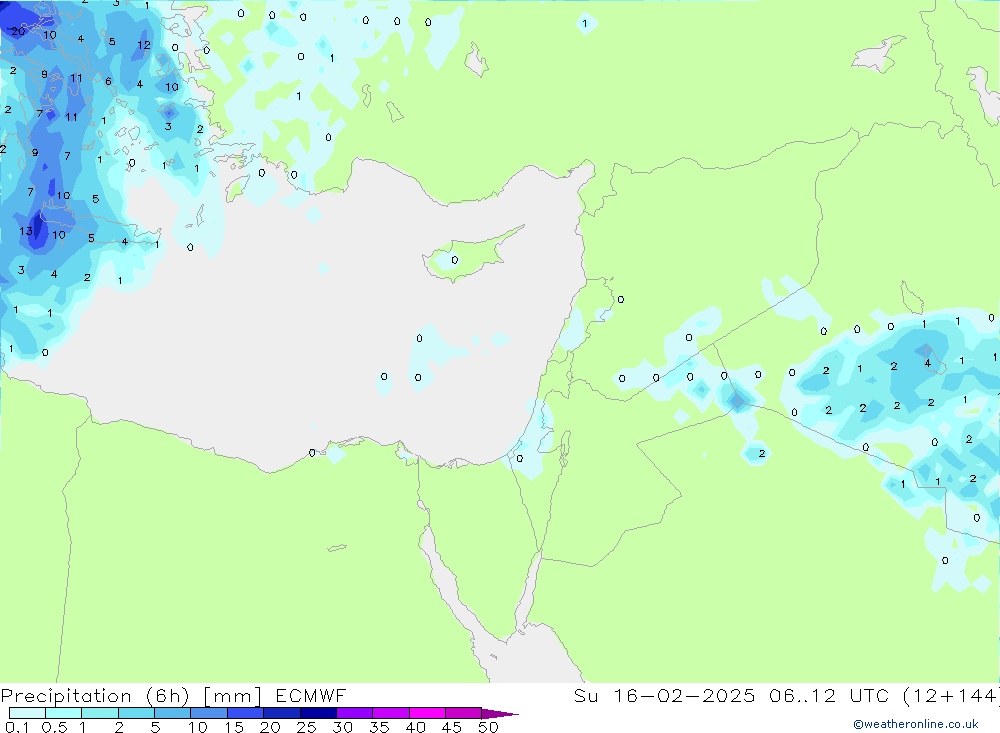Pick the 15 to 20 mm legend swatch
The height and width of the screenshot is (733, 1000).
pos(246,713)
